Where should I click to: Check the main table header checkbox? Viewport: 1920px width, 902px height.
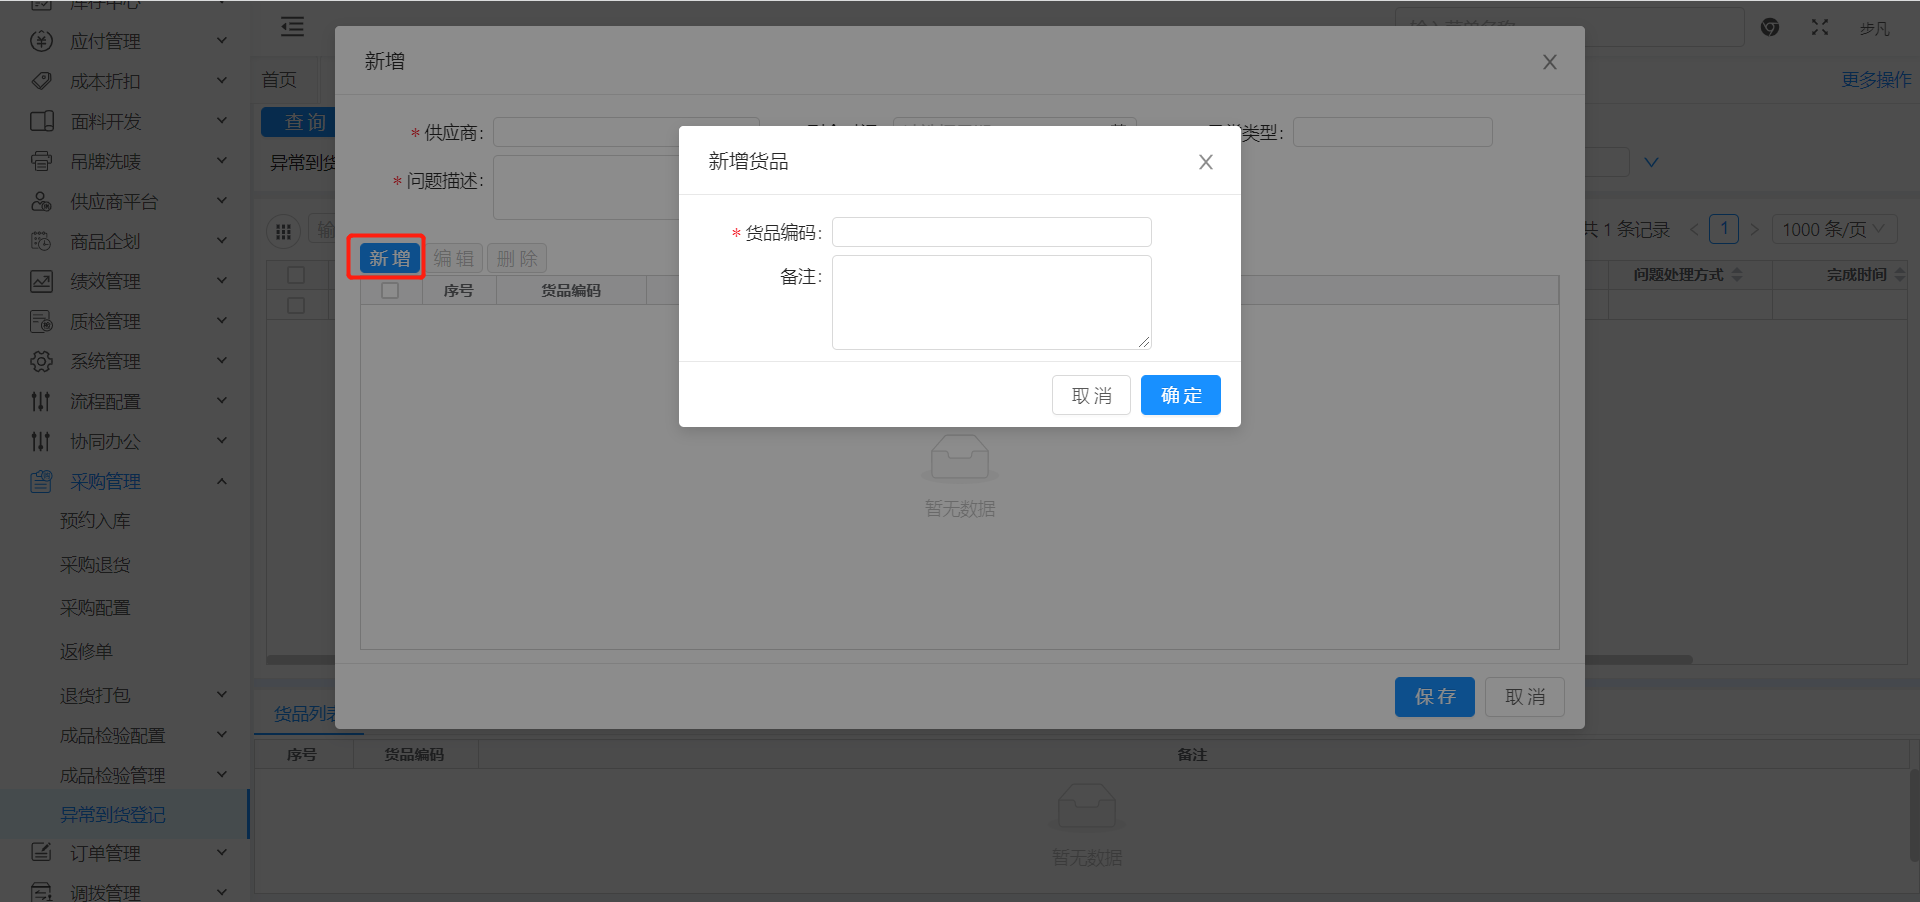[x=296, y=275]
